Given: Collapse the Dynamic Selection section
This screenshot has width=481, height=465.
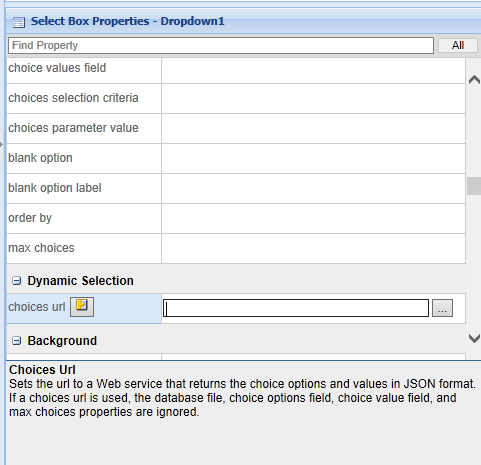Looking at the screenshot, I should pos(16,281).
